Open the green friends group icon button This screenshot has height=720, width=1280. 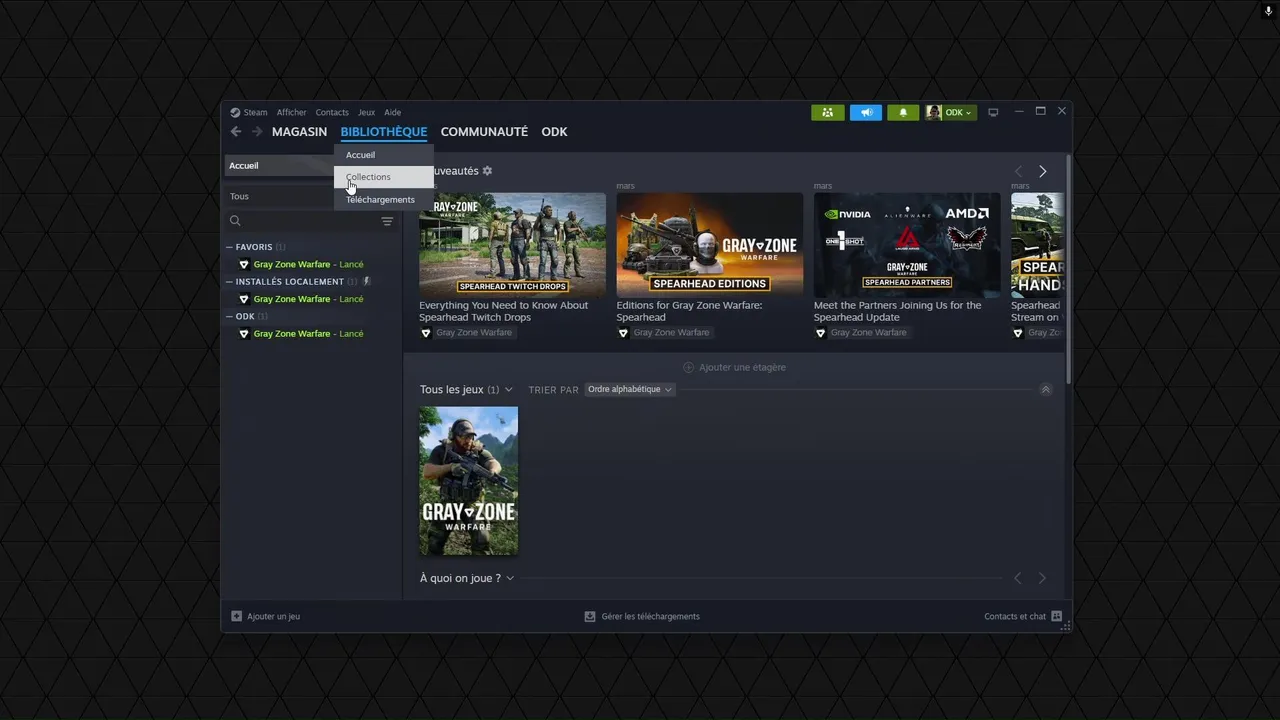(827, 112)
